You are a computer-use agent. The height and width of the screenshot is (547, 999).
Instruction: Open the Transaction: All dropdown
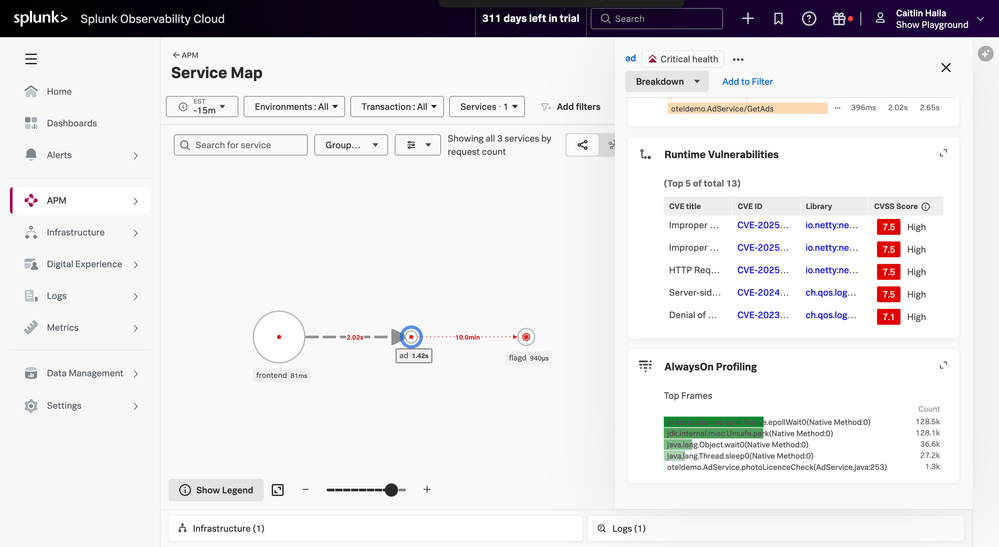398,106
